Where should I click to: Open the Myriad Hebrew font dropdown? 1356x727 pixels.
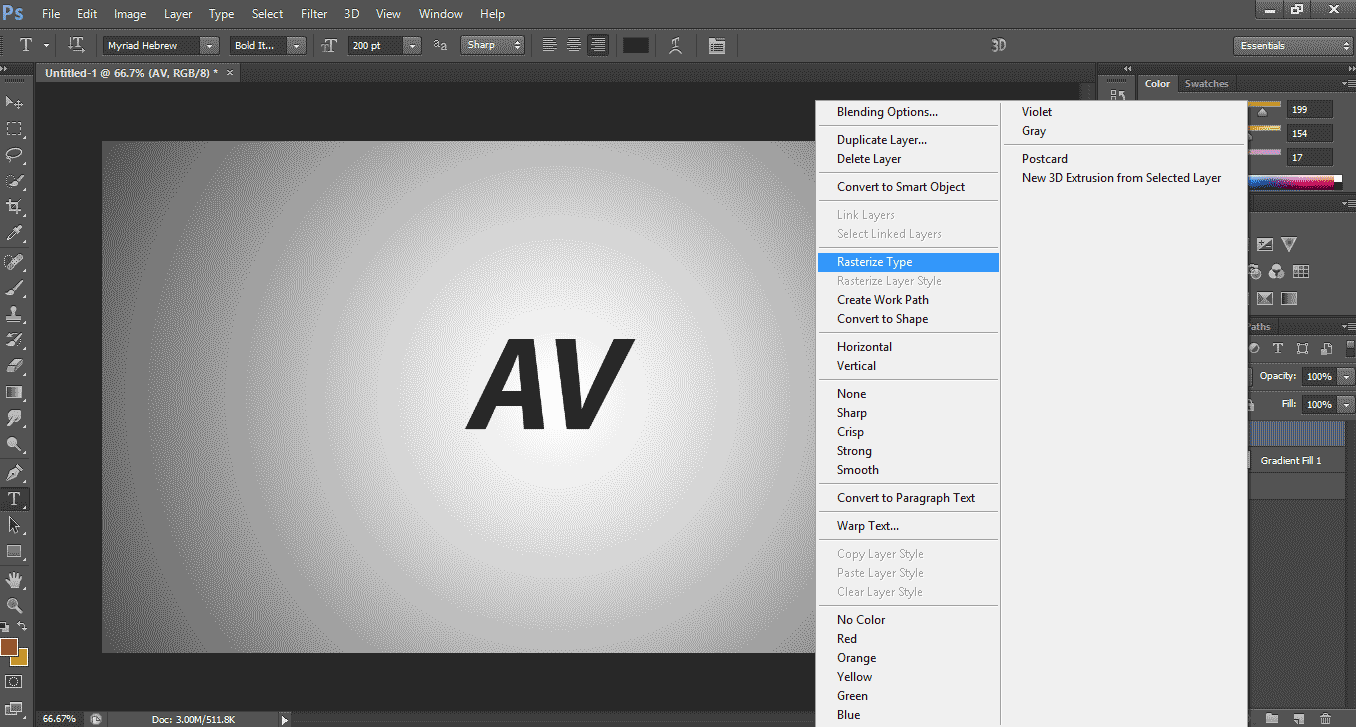209,45
